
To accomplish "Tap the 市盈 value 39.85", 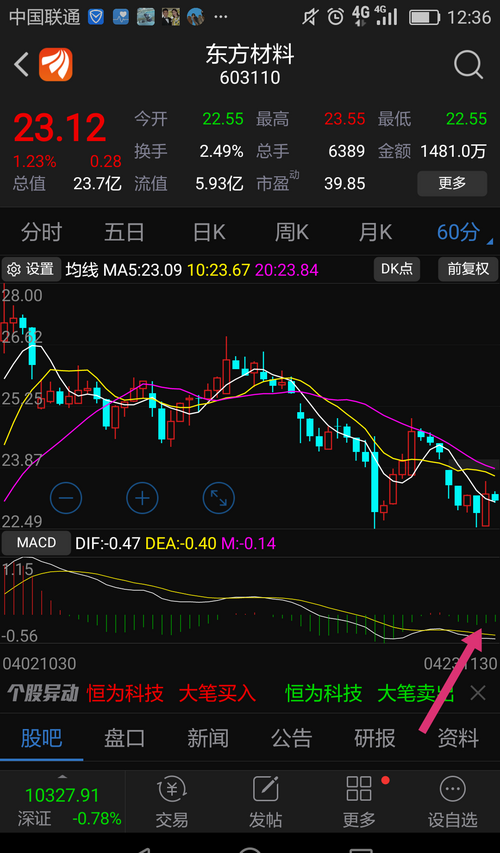I will click(344, 183).
